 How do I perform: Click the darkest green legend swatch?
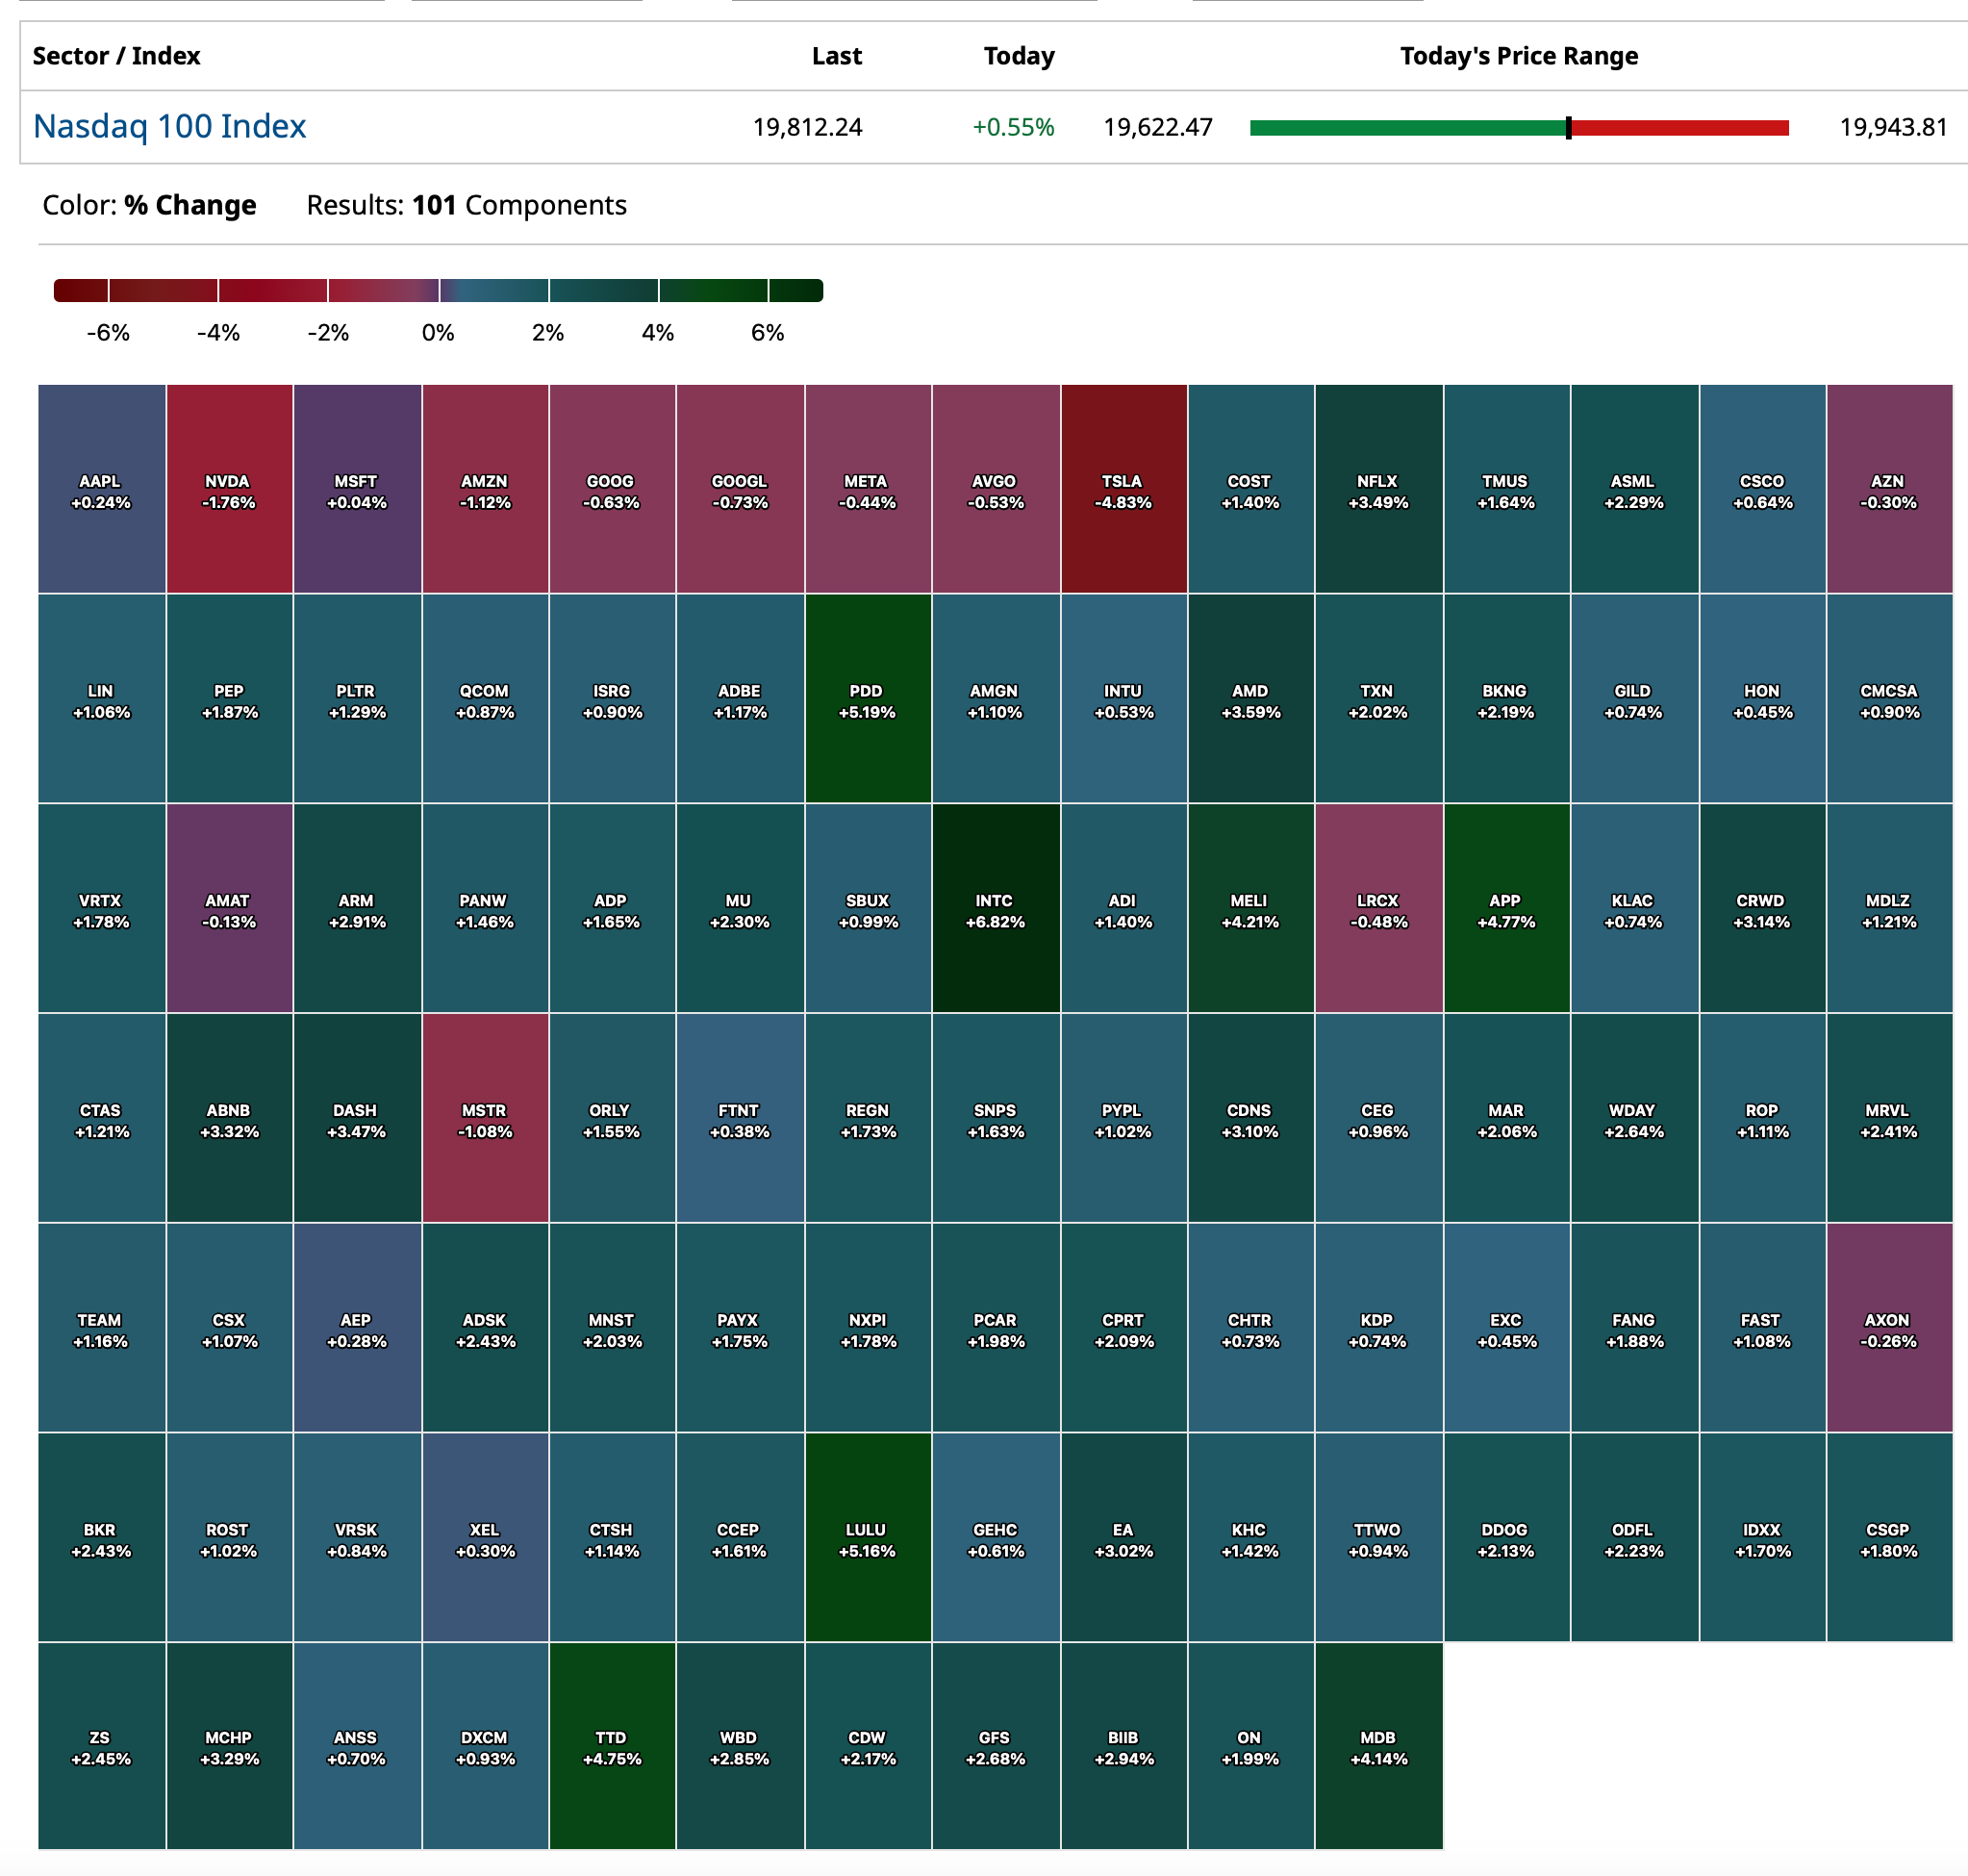point(796,291)
